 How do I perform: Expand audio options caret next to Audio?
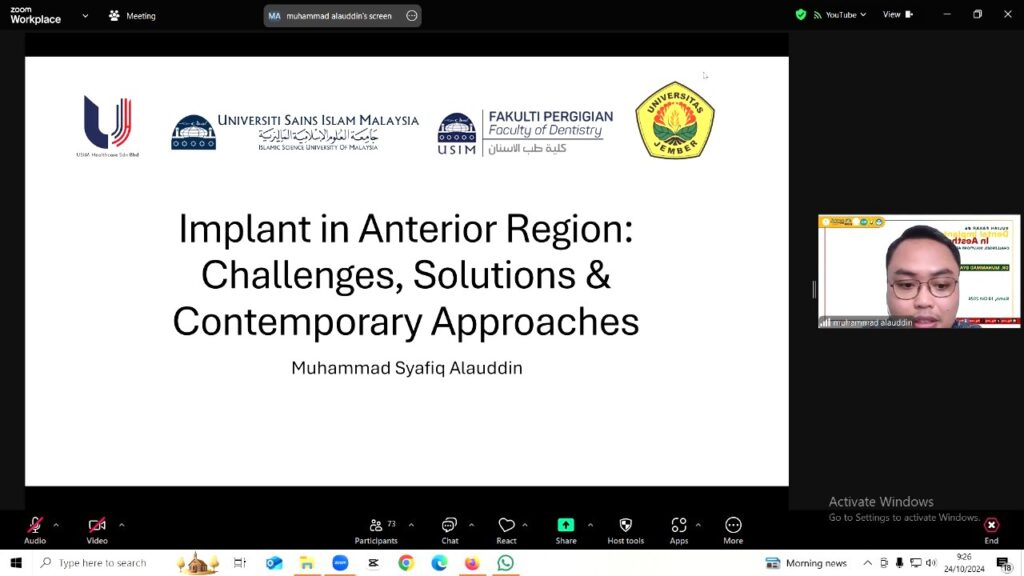(x=56, y=525)
